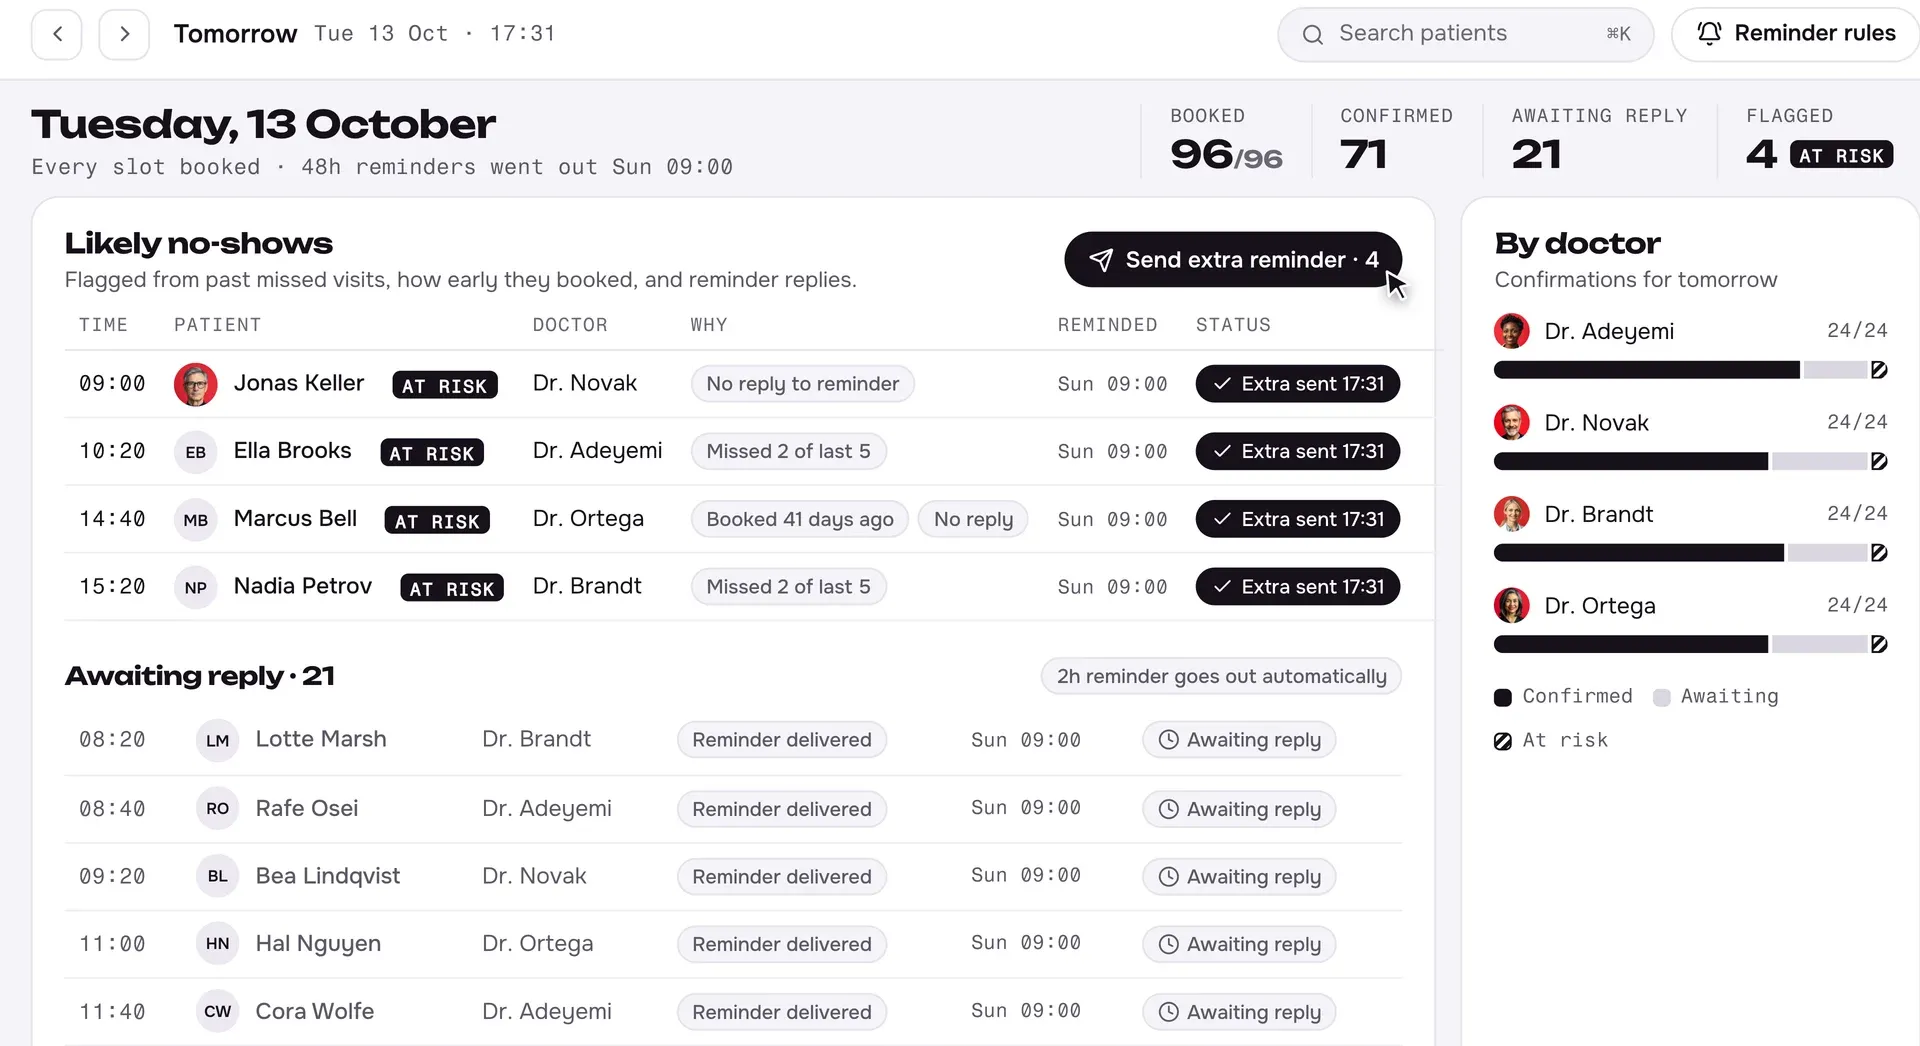Click the search magnifier icon

coord(1312,35)
